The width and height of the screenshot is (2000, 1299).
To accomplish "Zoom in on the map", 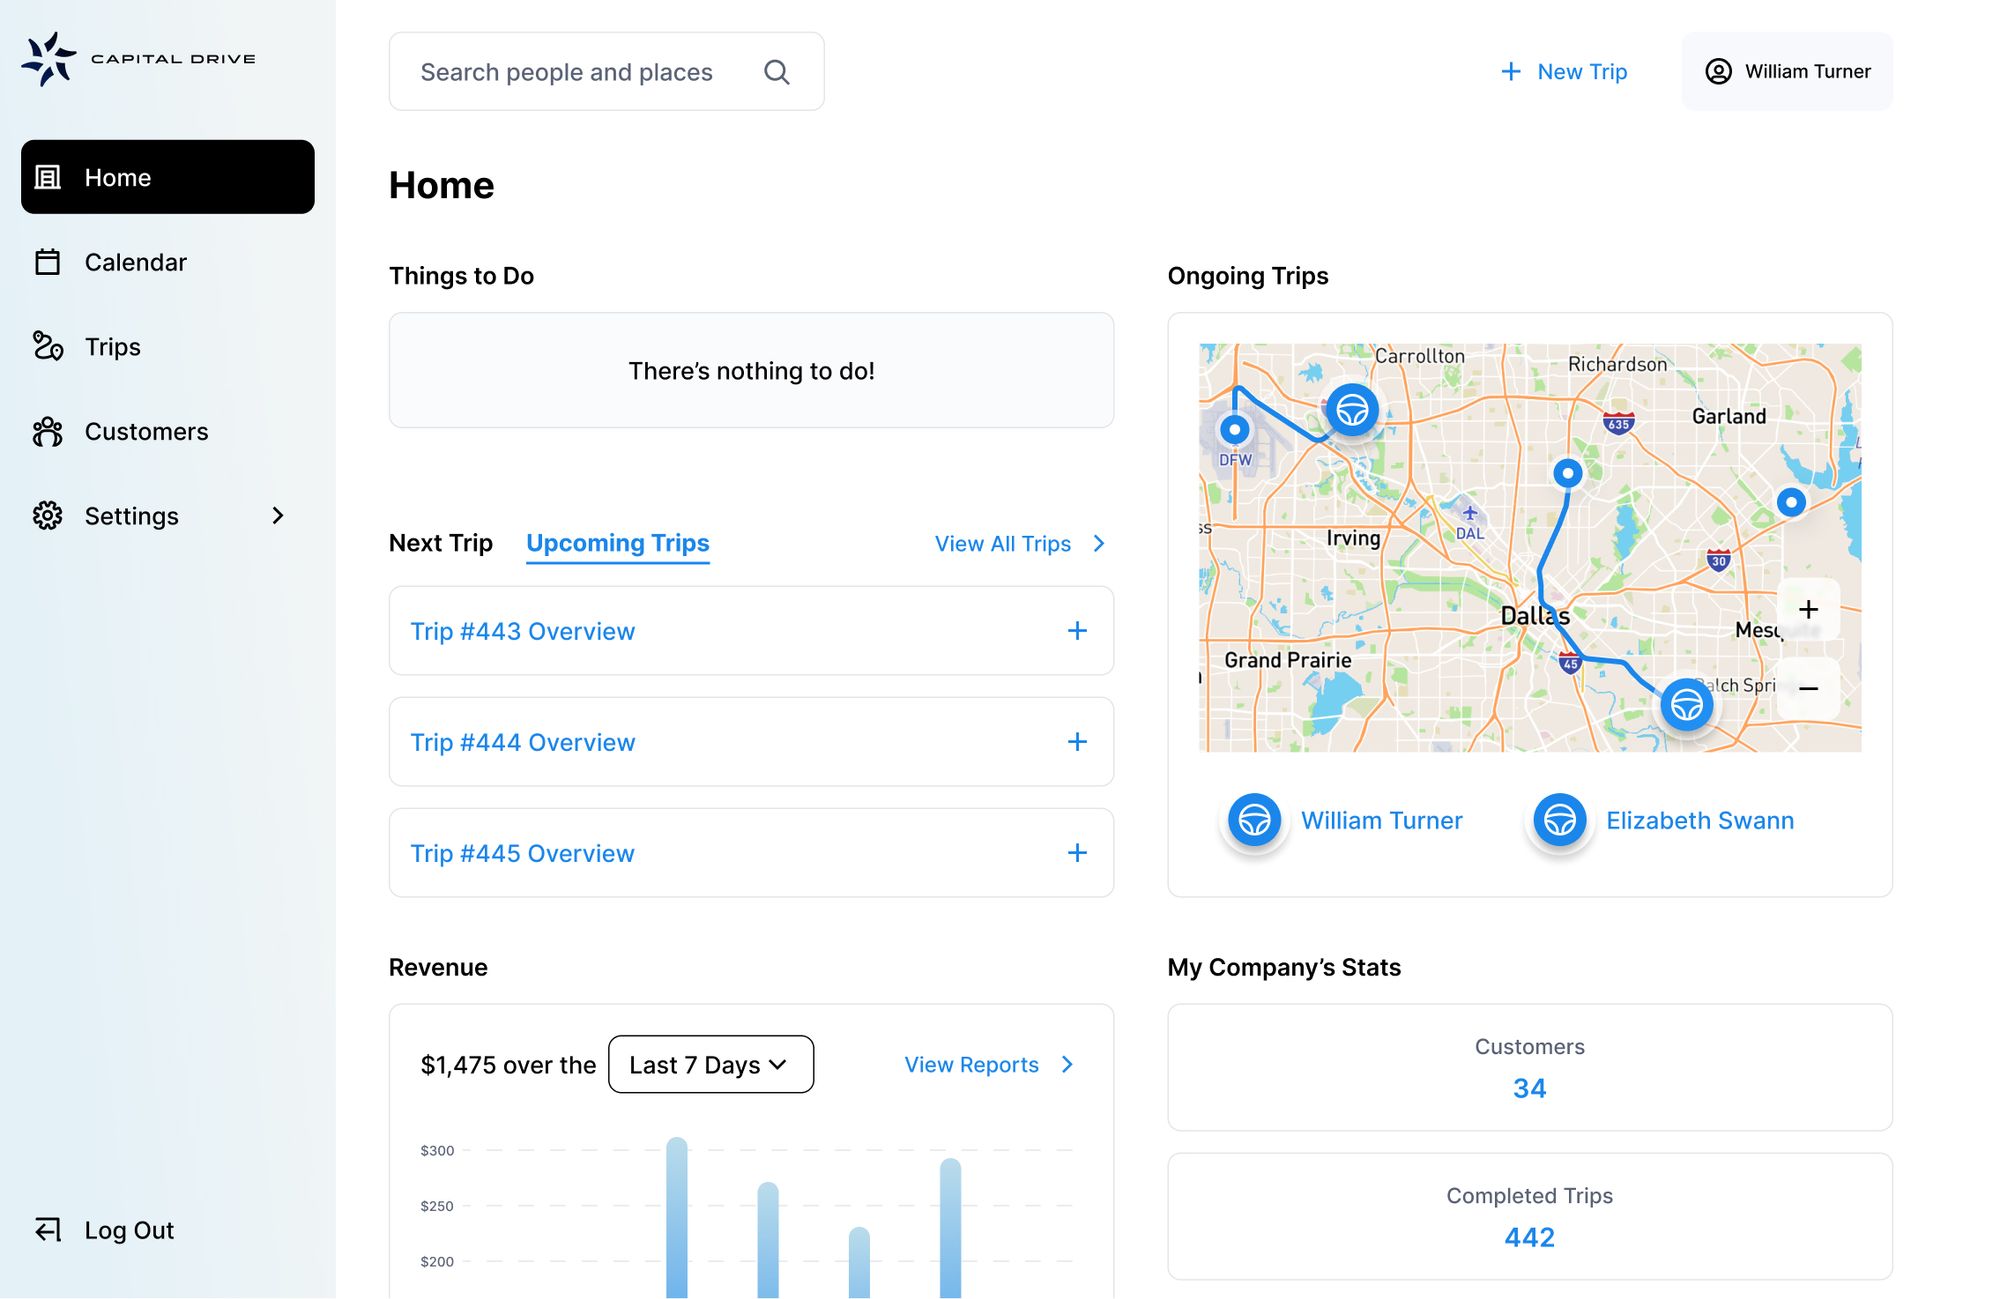I will click(x=1808, y=610).
